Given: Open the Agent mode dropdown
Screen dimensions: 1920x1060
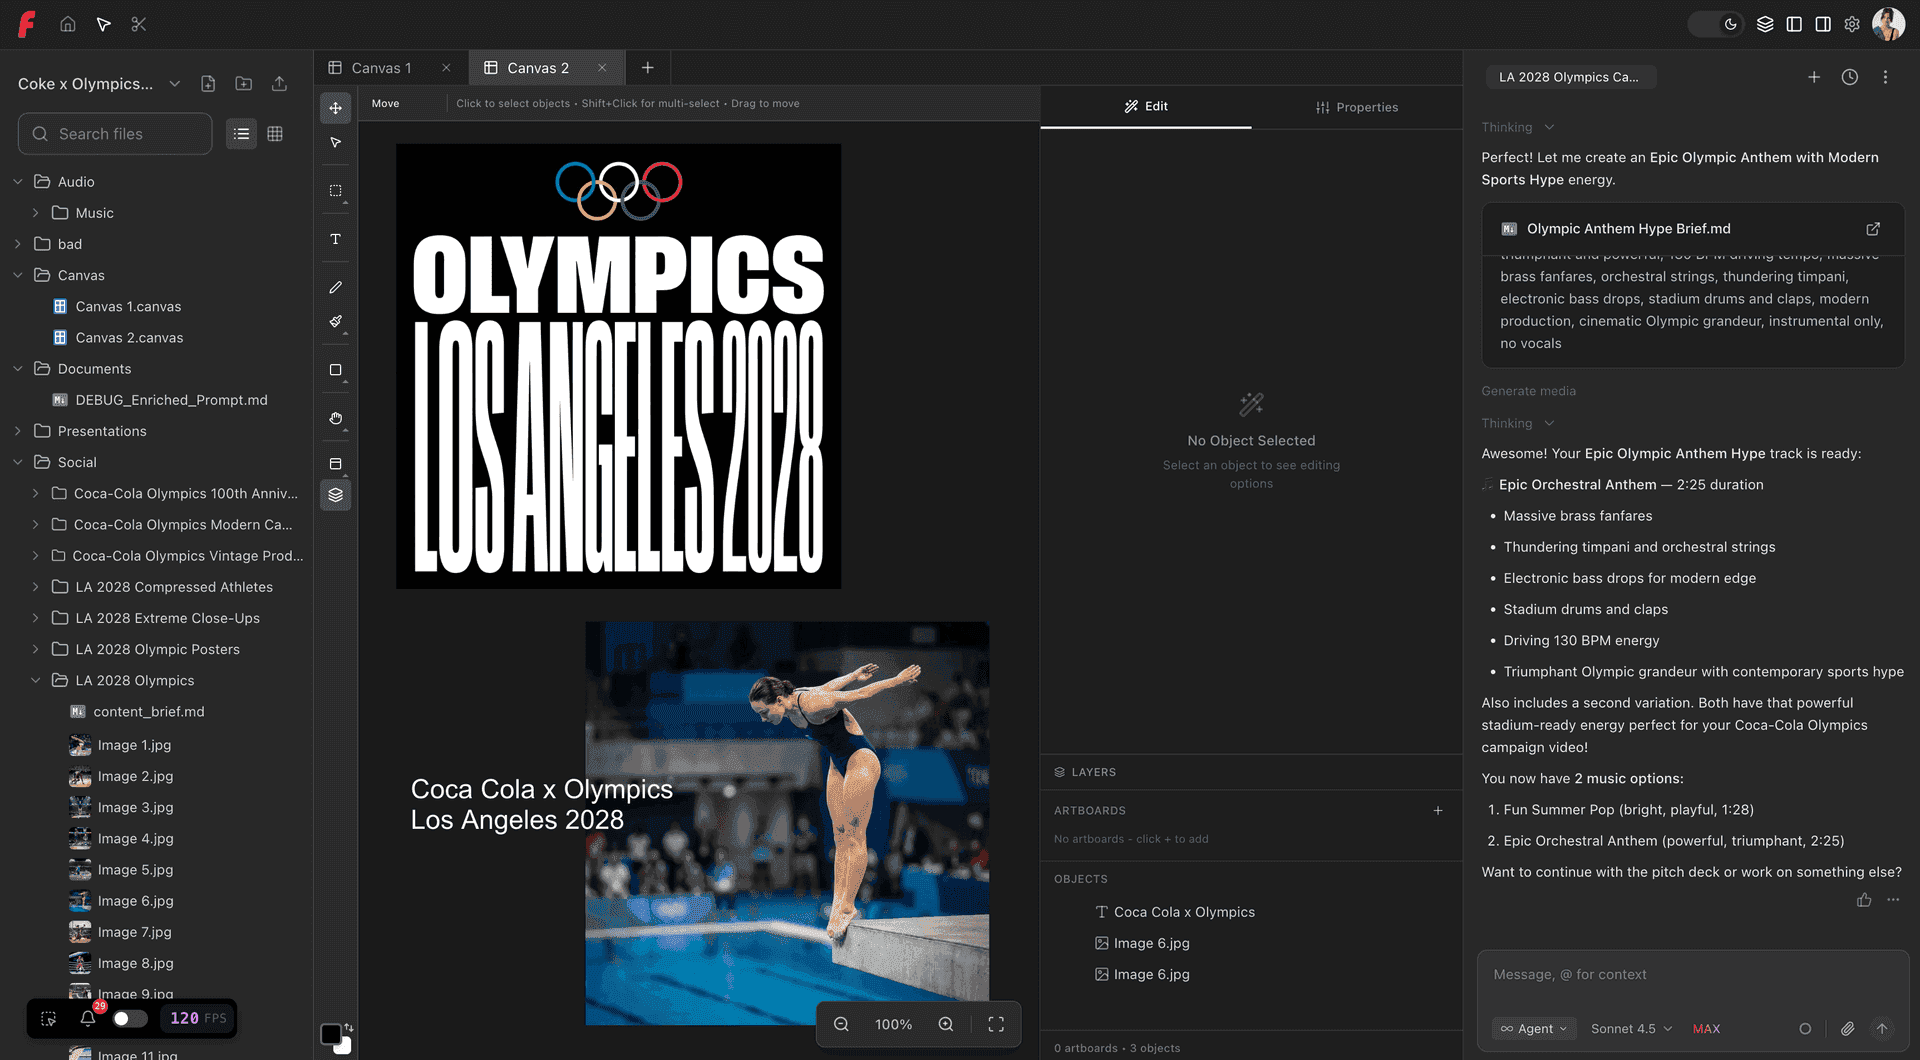Looking at the screenshot, I should (x=1534, y=1028).
